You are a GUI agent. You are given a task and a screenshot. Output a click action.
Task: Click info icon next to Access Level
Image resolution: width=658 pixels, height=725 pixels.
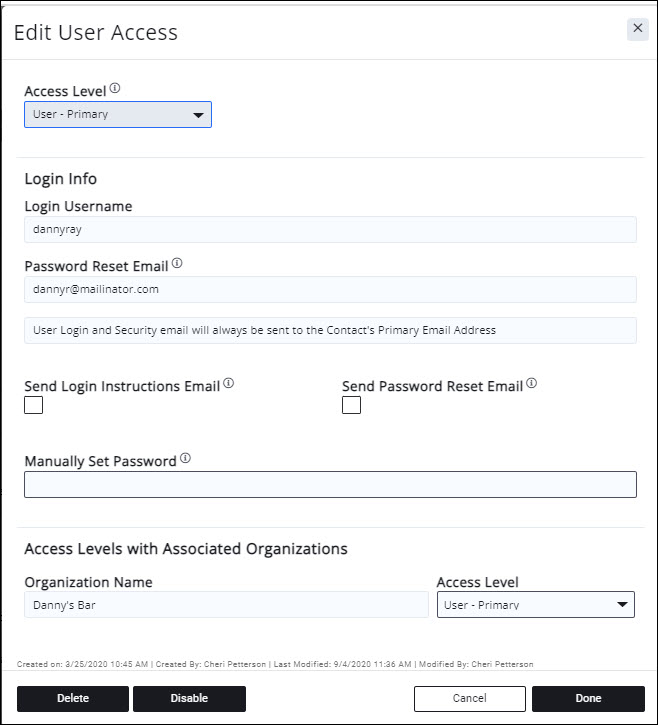[115, 88]
